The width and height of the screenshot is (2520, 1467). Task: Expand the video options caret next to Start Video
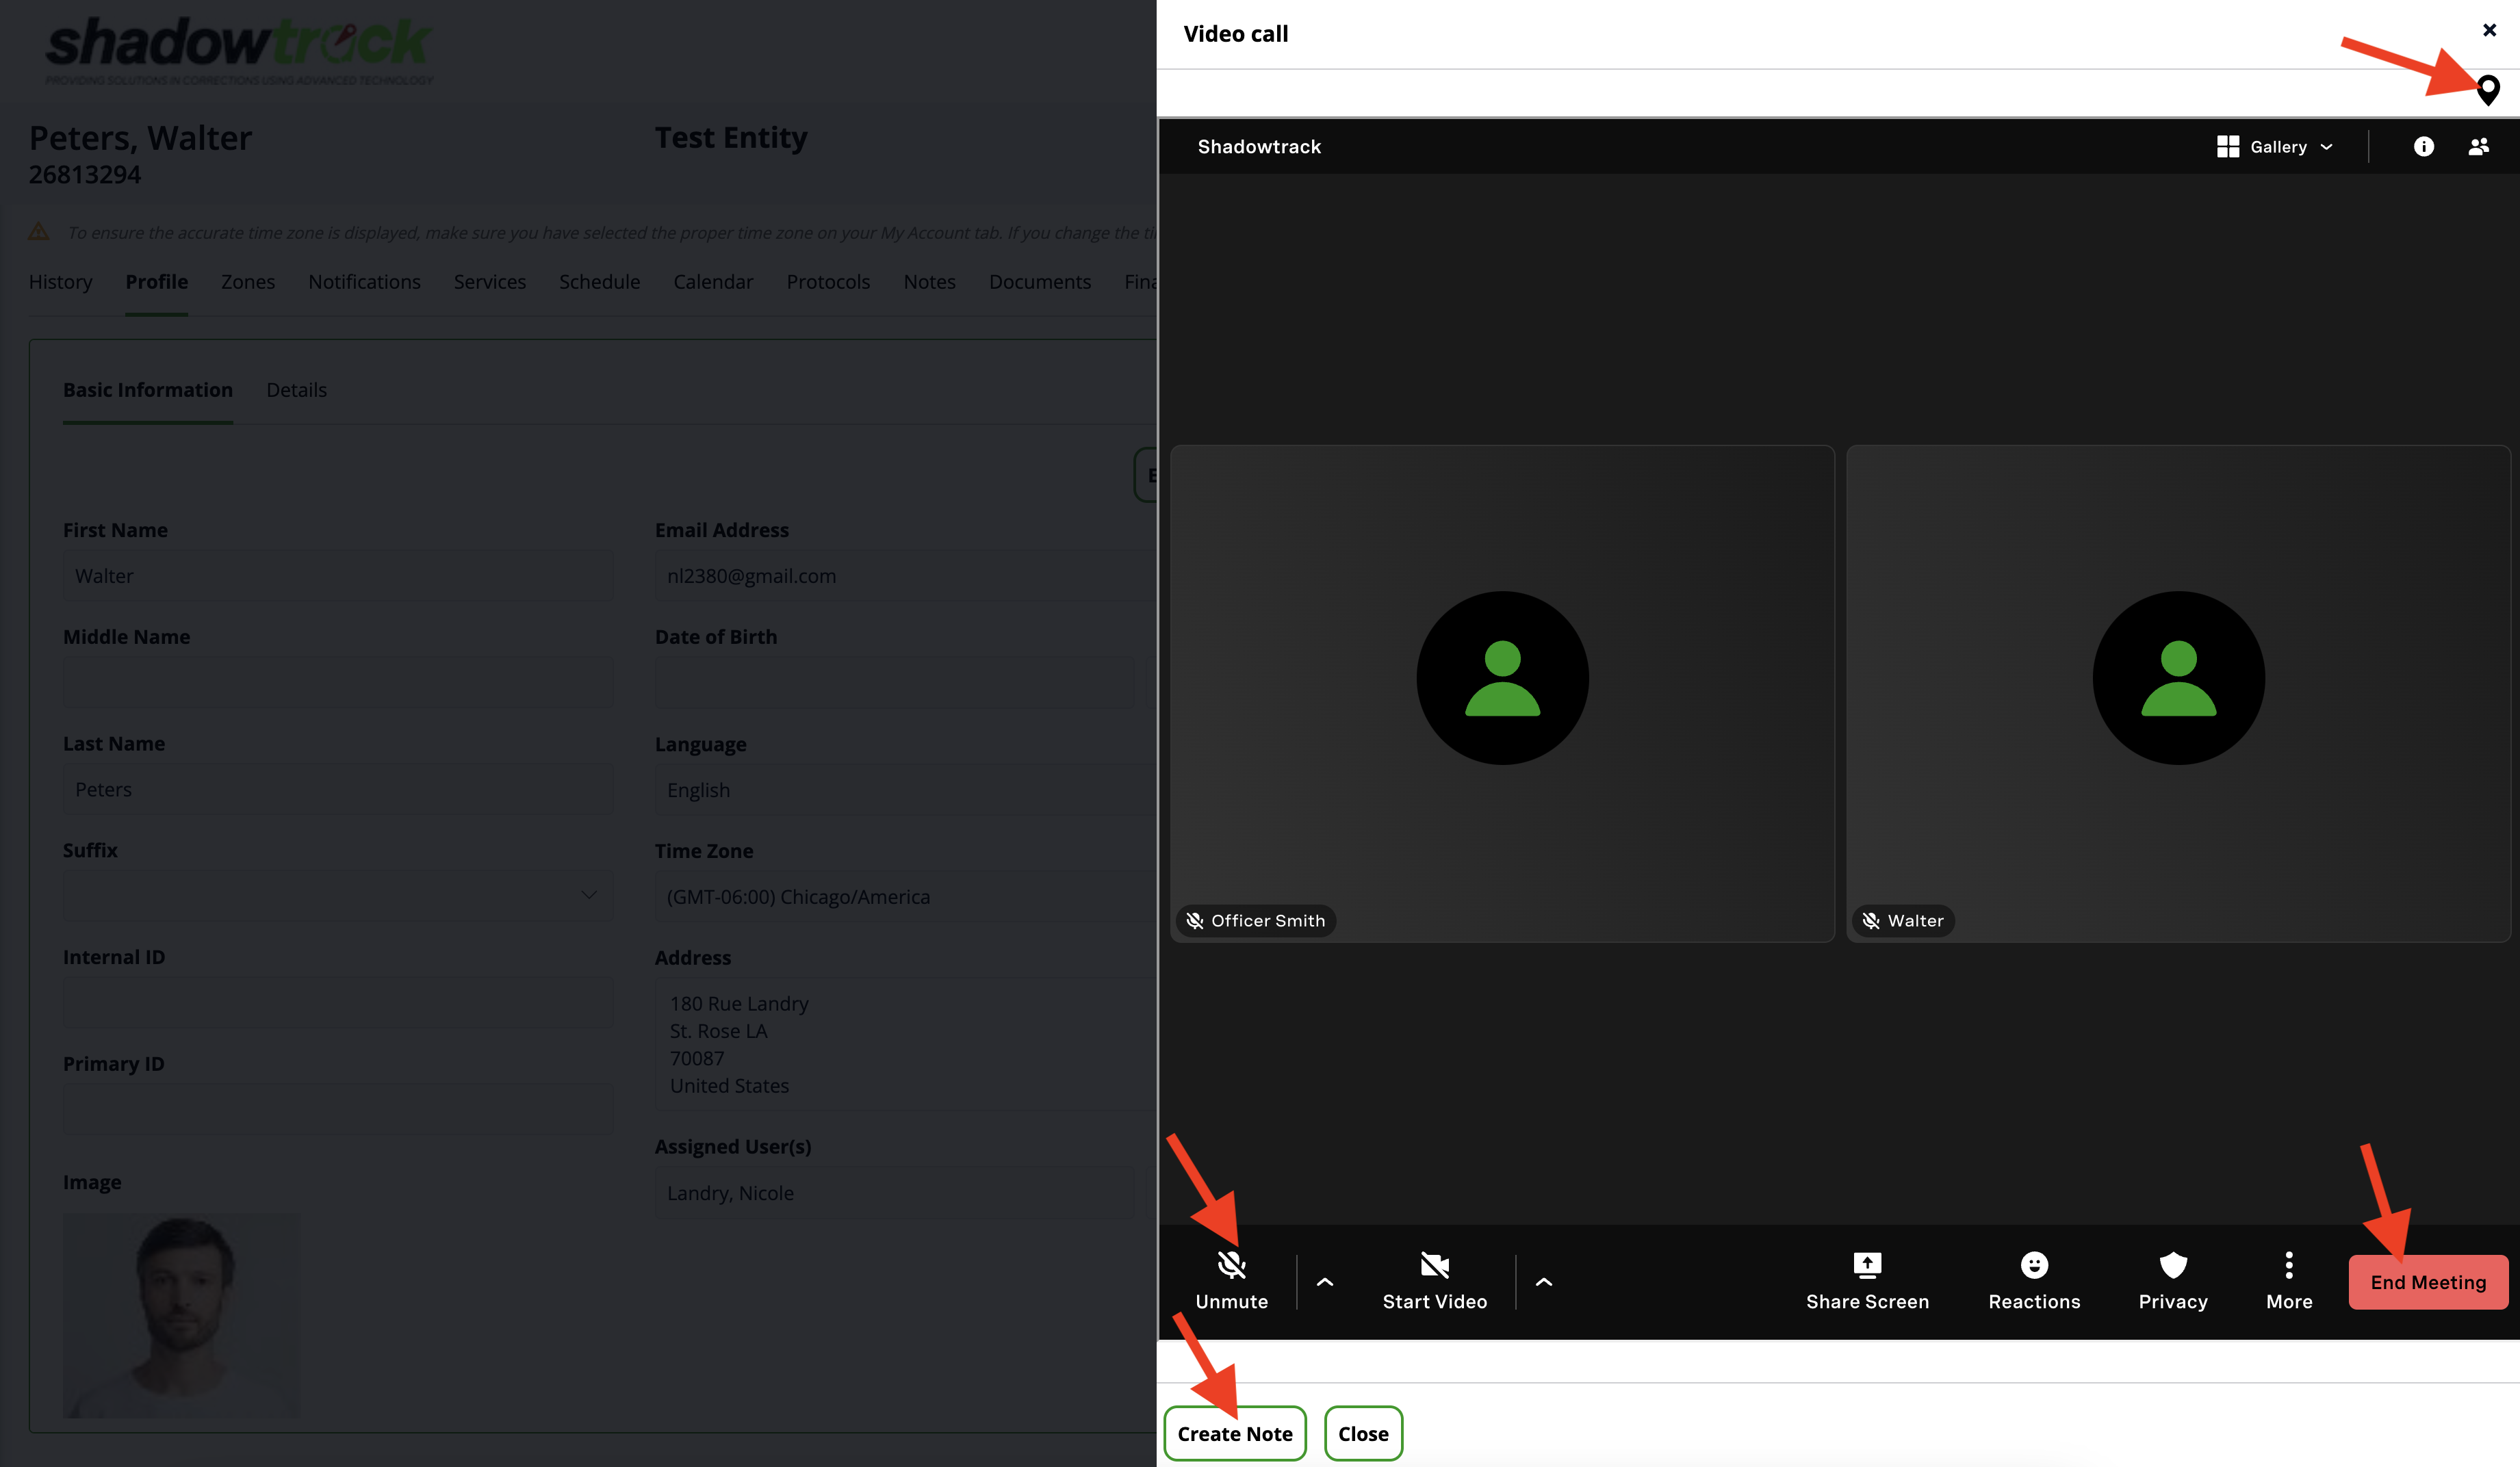click(1543, 1282)
